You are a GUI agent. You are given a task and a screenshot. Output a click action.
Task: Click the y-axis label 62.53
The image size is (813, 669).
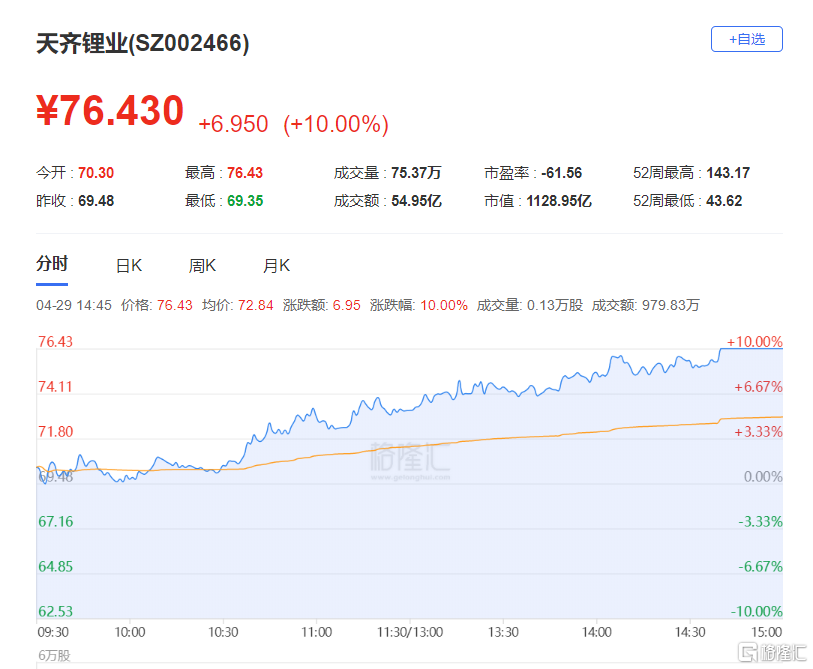pos(55,611)
